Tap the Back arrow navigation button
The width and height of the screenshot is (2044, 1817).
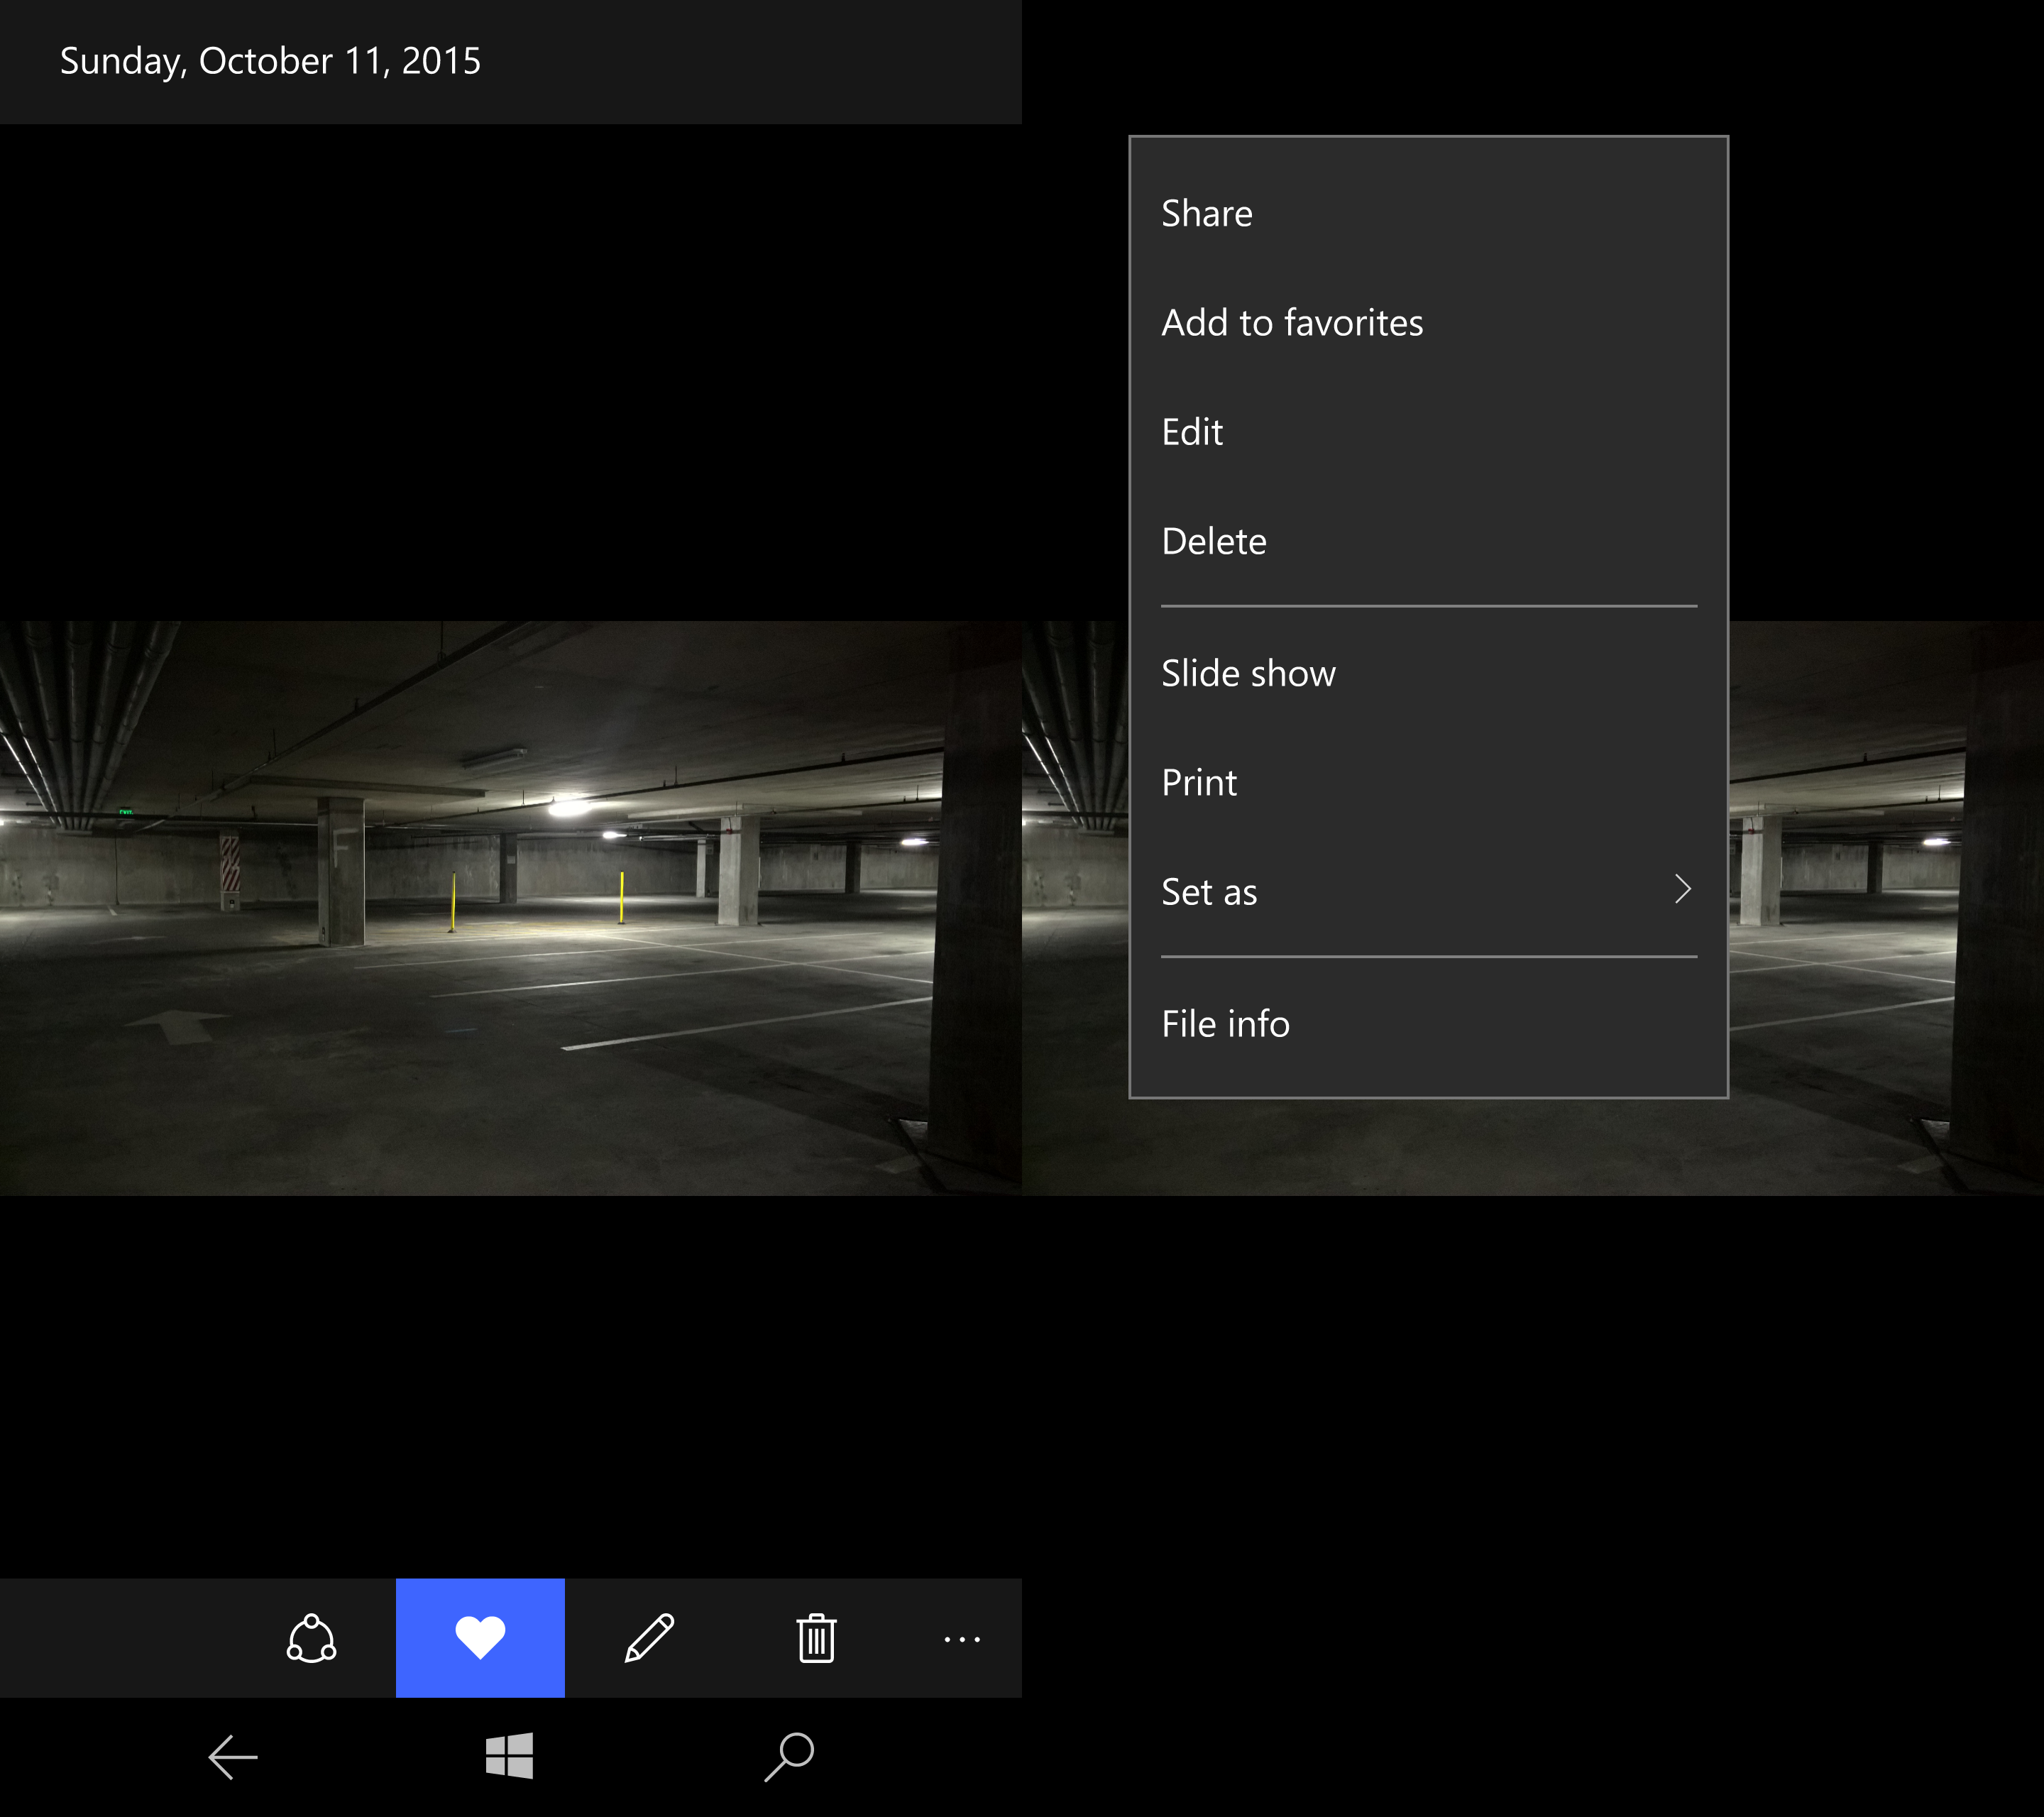233,1757
